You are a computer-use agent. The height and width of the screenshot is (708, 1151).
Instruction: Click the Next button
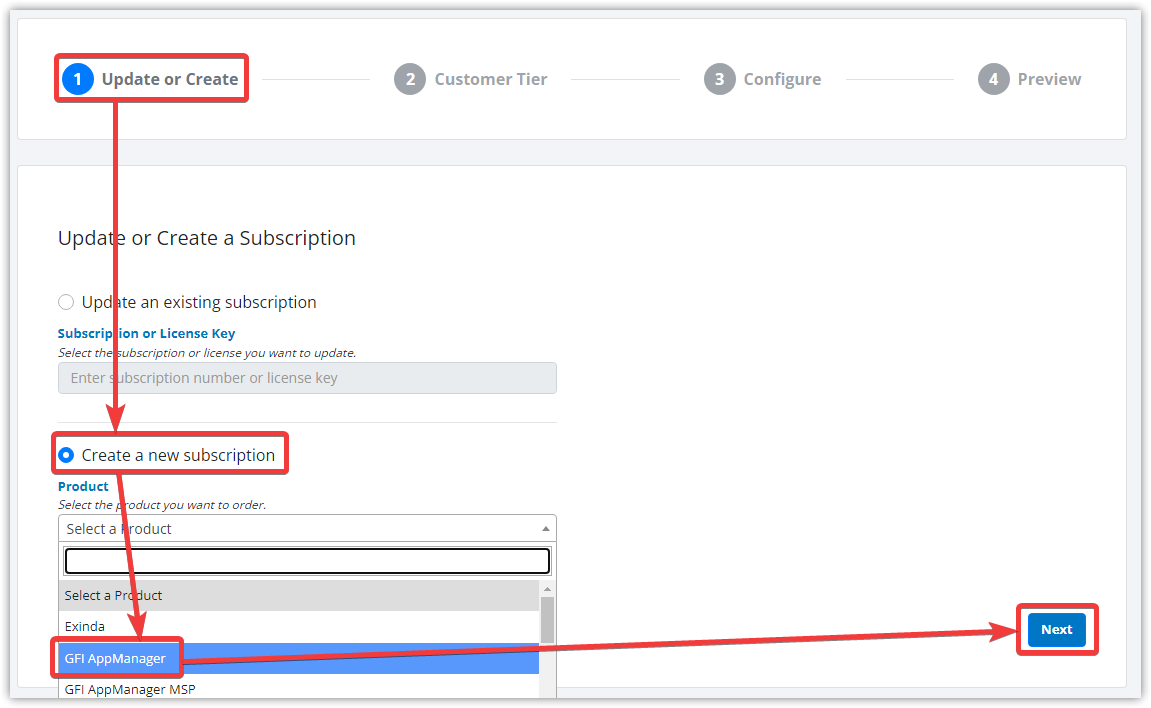click(x=1056, y=629)
